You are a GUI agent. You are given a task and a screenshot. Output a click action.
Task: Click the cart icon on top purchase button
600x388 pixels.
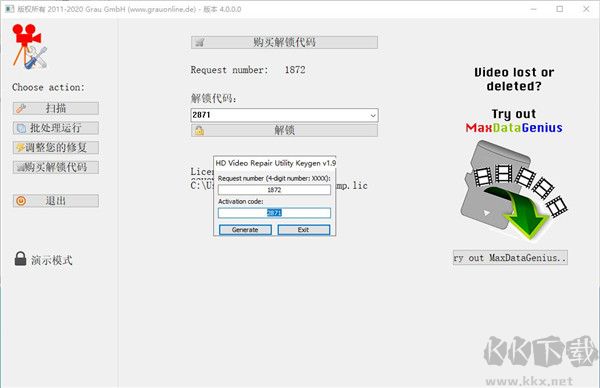(x=200, y=42)
